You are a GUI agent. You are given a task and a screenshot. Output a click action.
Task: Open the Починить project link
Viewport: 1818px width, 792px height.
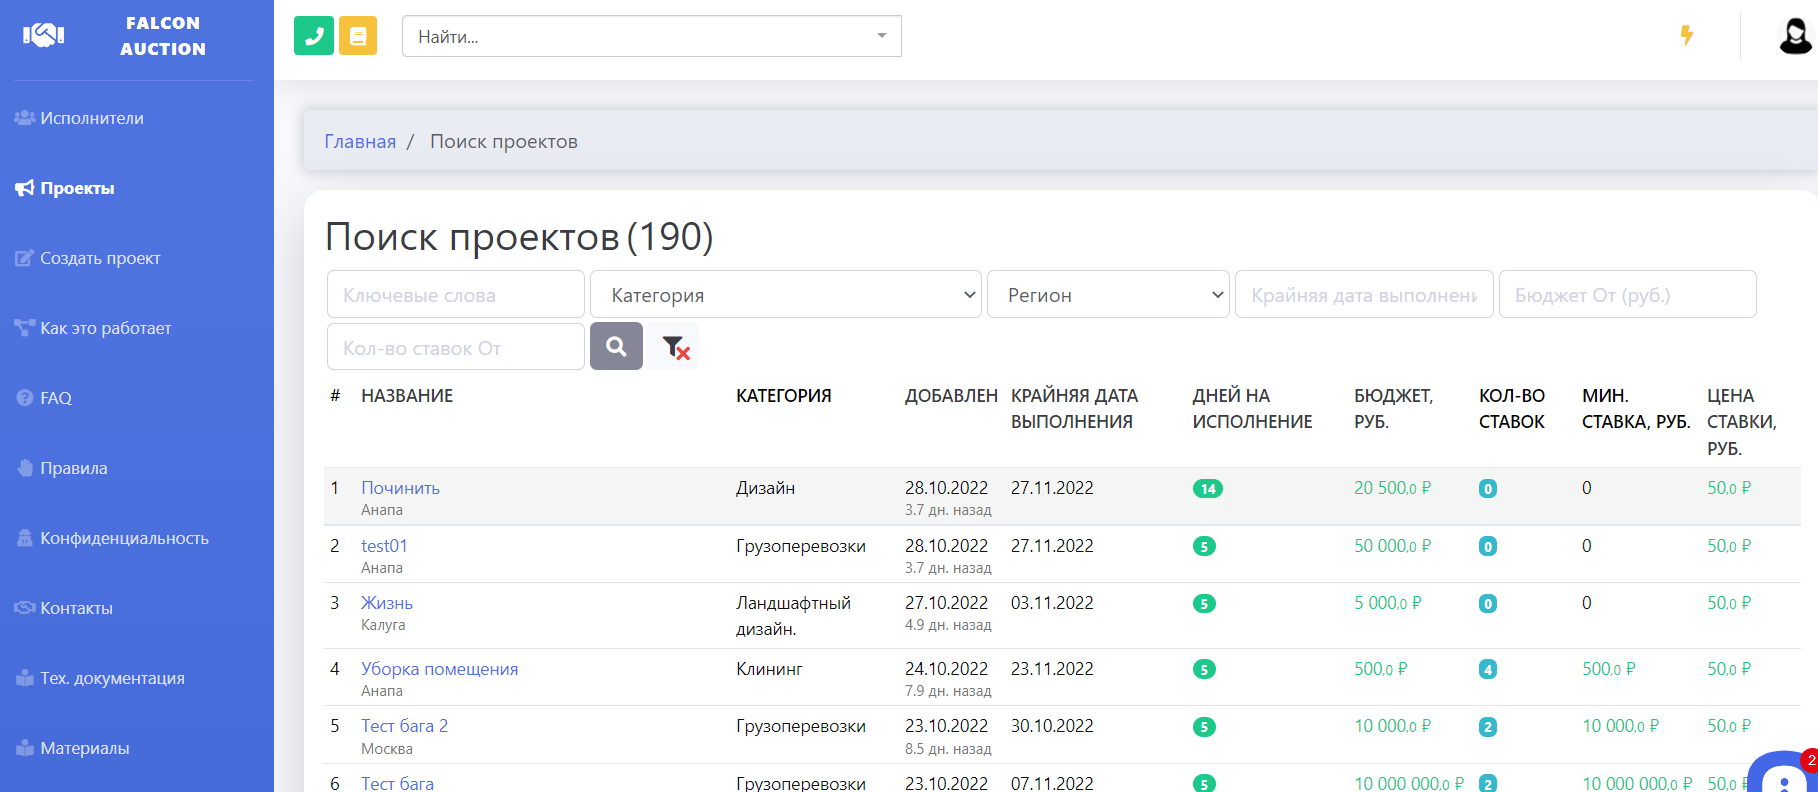(x=400, y=488)
